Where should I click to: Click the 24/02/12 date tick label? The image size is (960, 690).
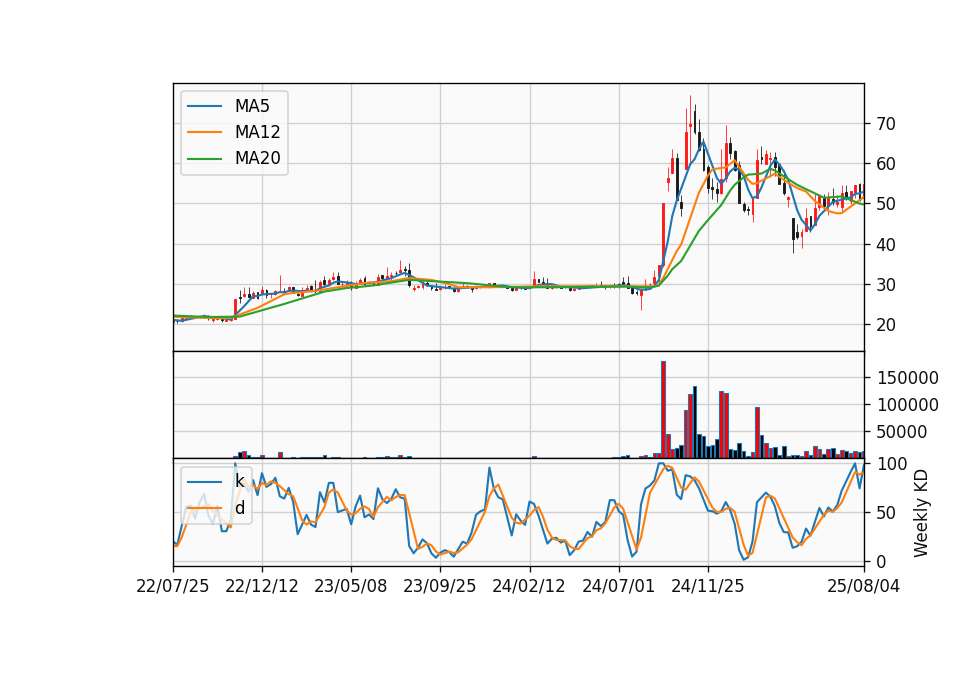coord(529,586)
